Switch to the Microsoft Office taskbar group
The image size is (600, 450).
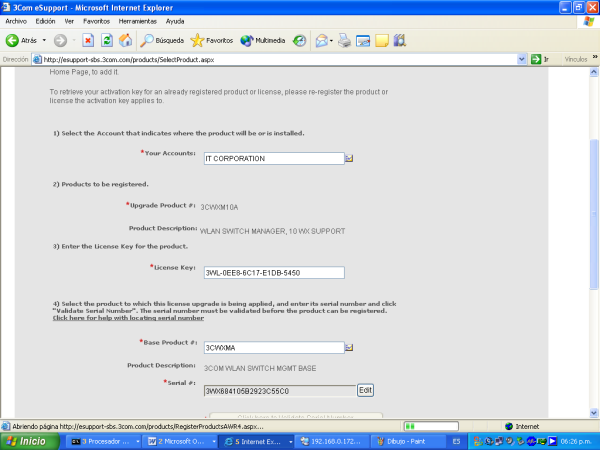(180, 442)
